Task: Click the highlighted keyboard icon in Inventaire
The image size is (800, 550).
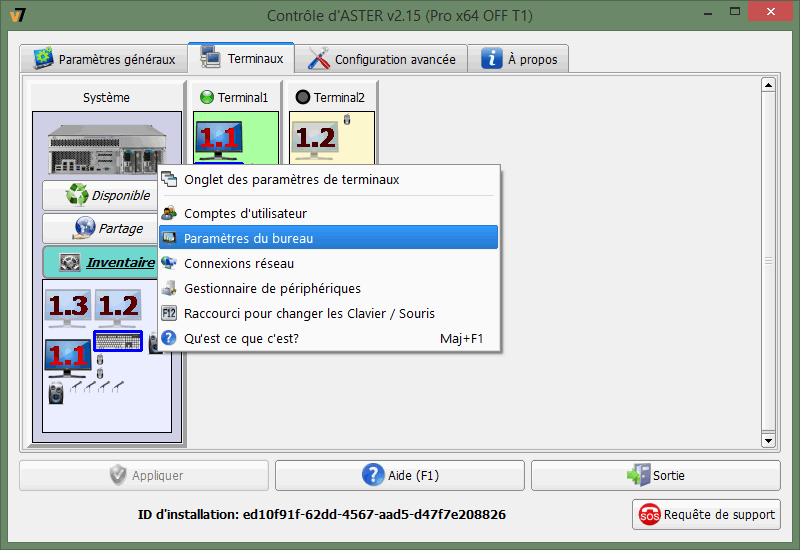Action: coord(118,341)
